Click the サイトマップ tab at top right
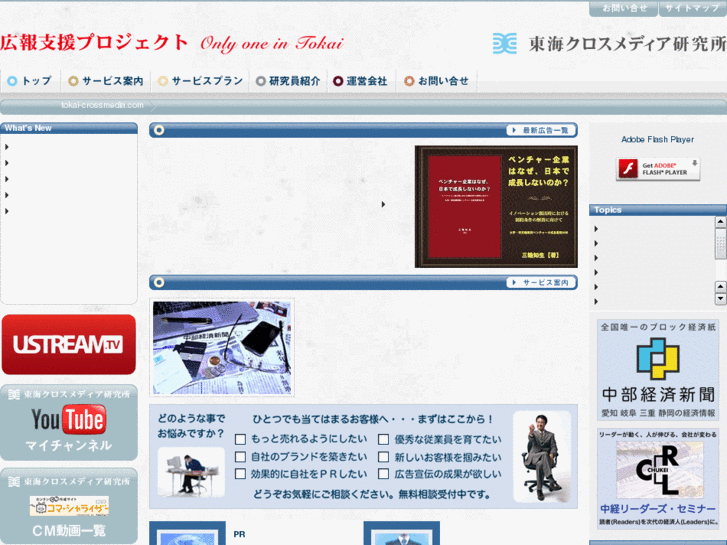The width and height of the screenshot is (727, 545). click(x=693, y=8)
